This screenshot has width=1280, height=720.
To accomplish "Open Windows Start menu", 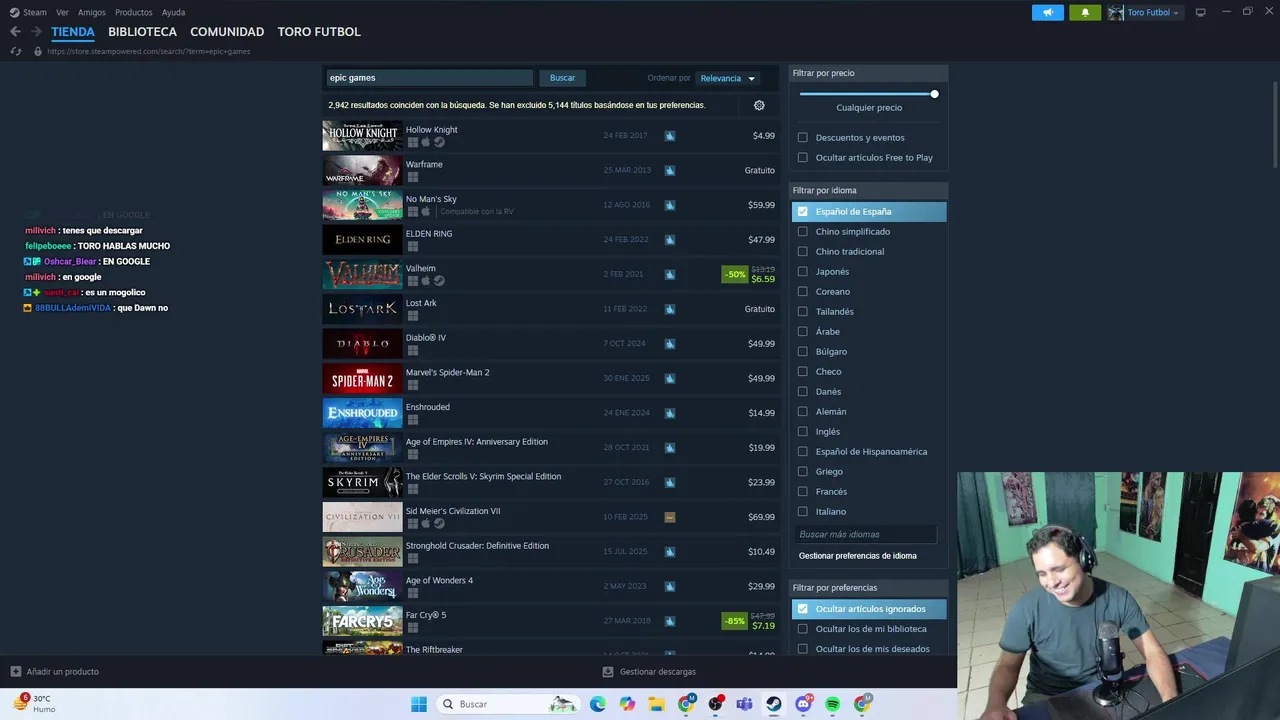I will coord(419,704).
